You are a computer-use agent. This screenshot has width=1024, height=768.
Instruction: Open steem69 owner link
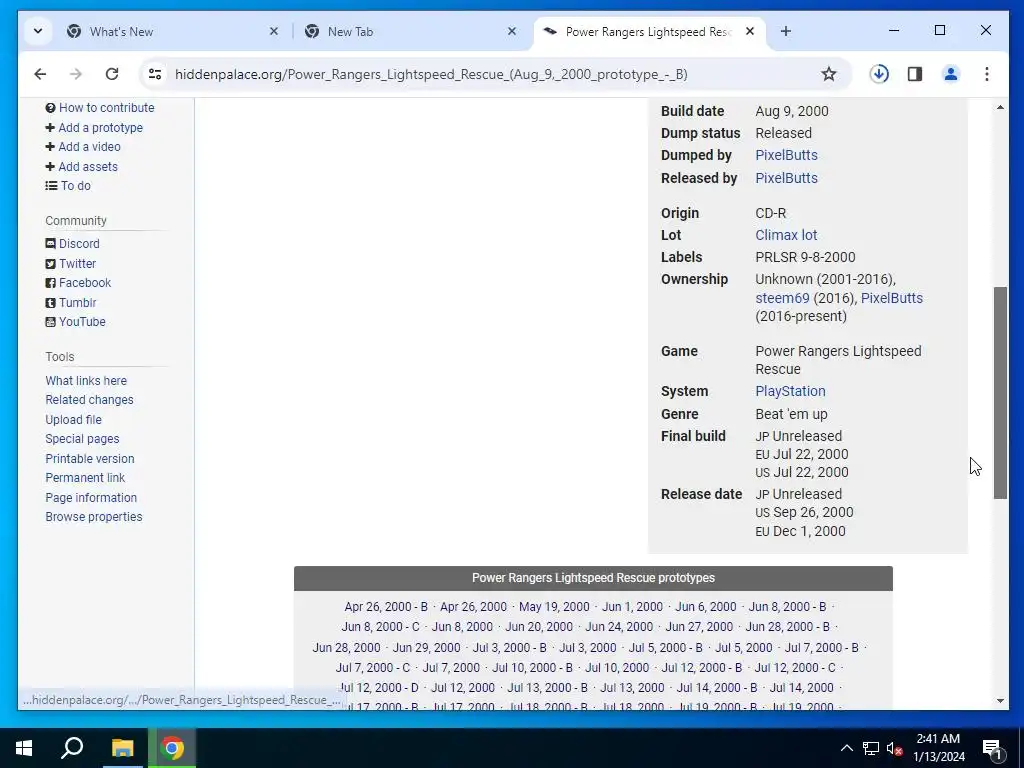[x=782, y=298]
